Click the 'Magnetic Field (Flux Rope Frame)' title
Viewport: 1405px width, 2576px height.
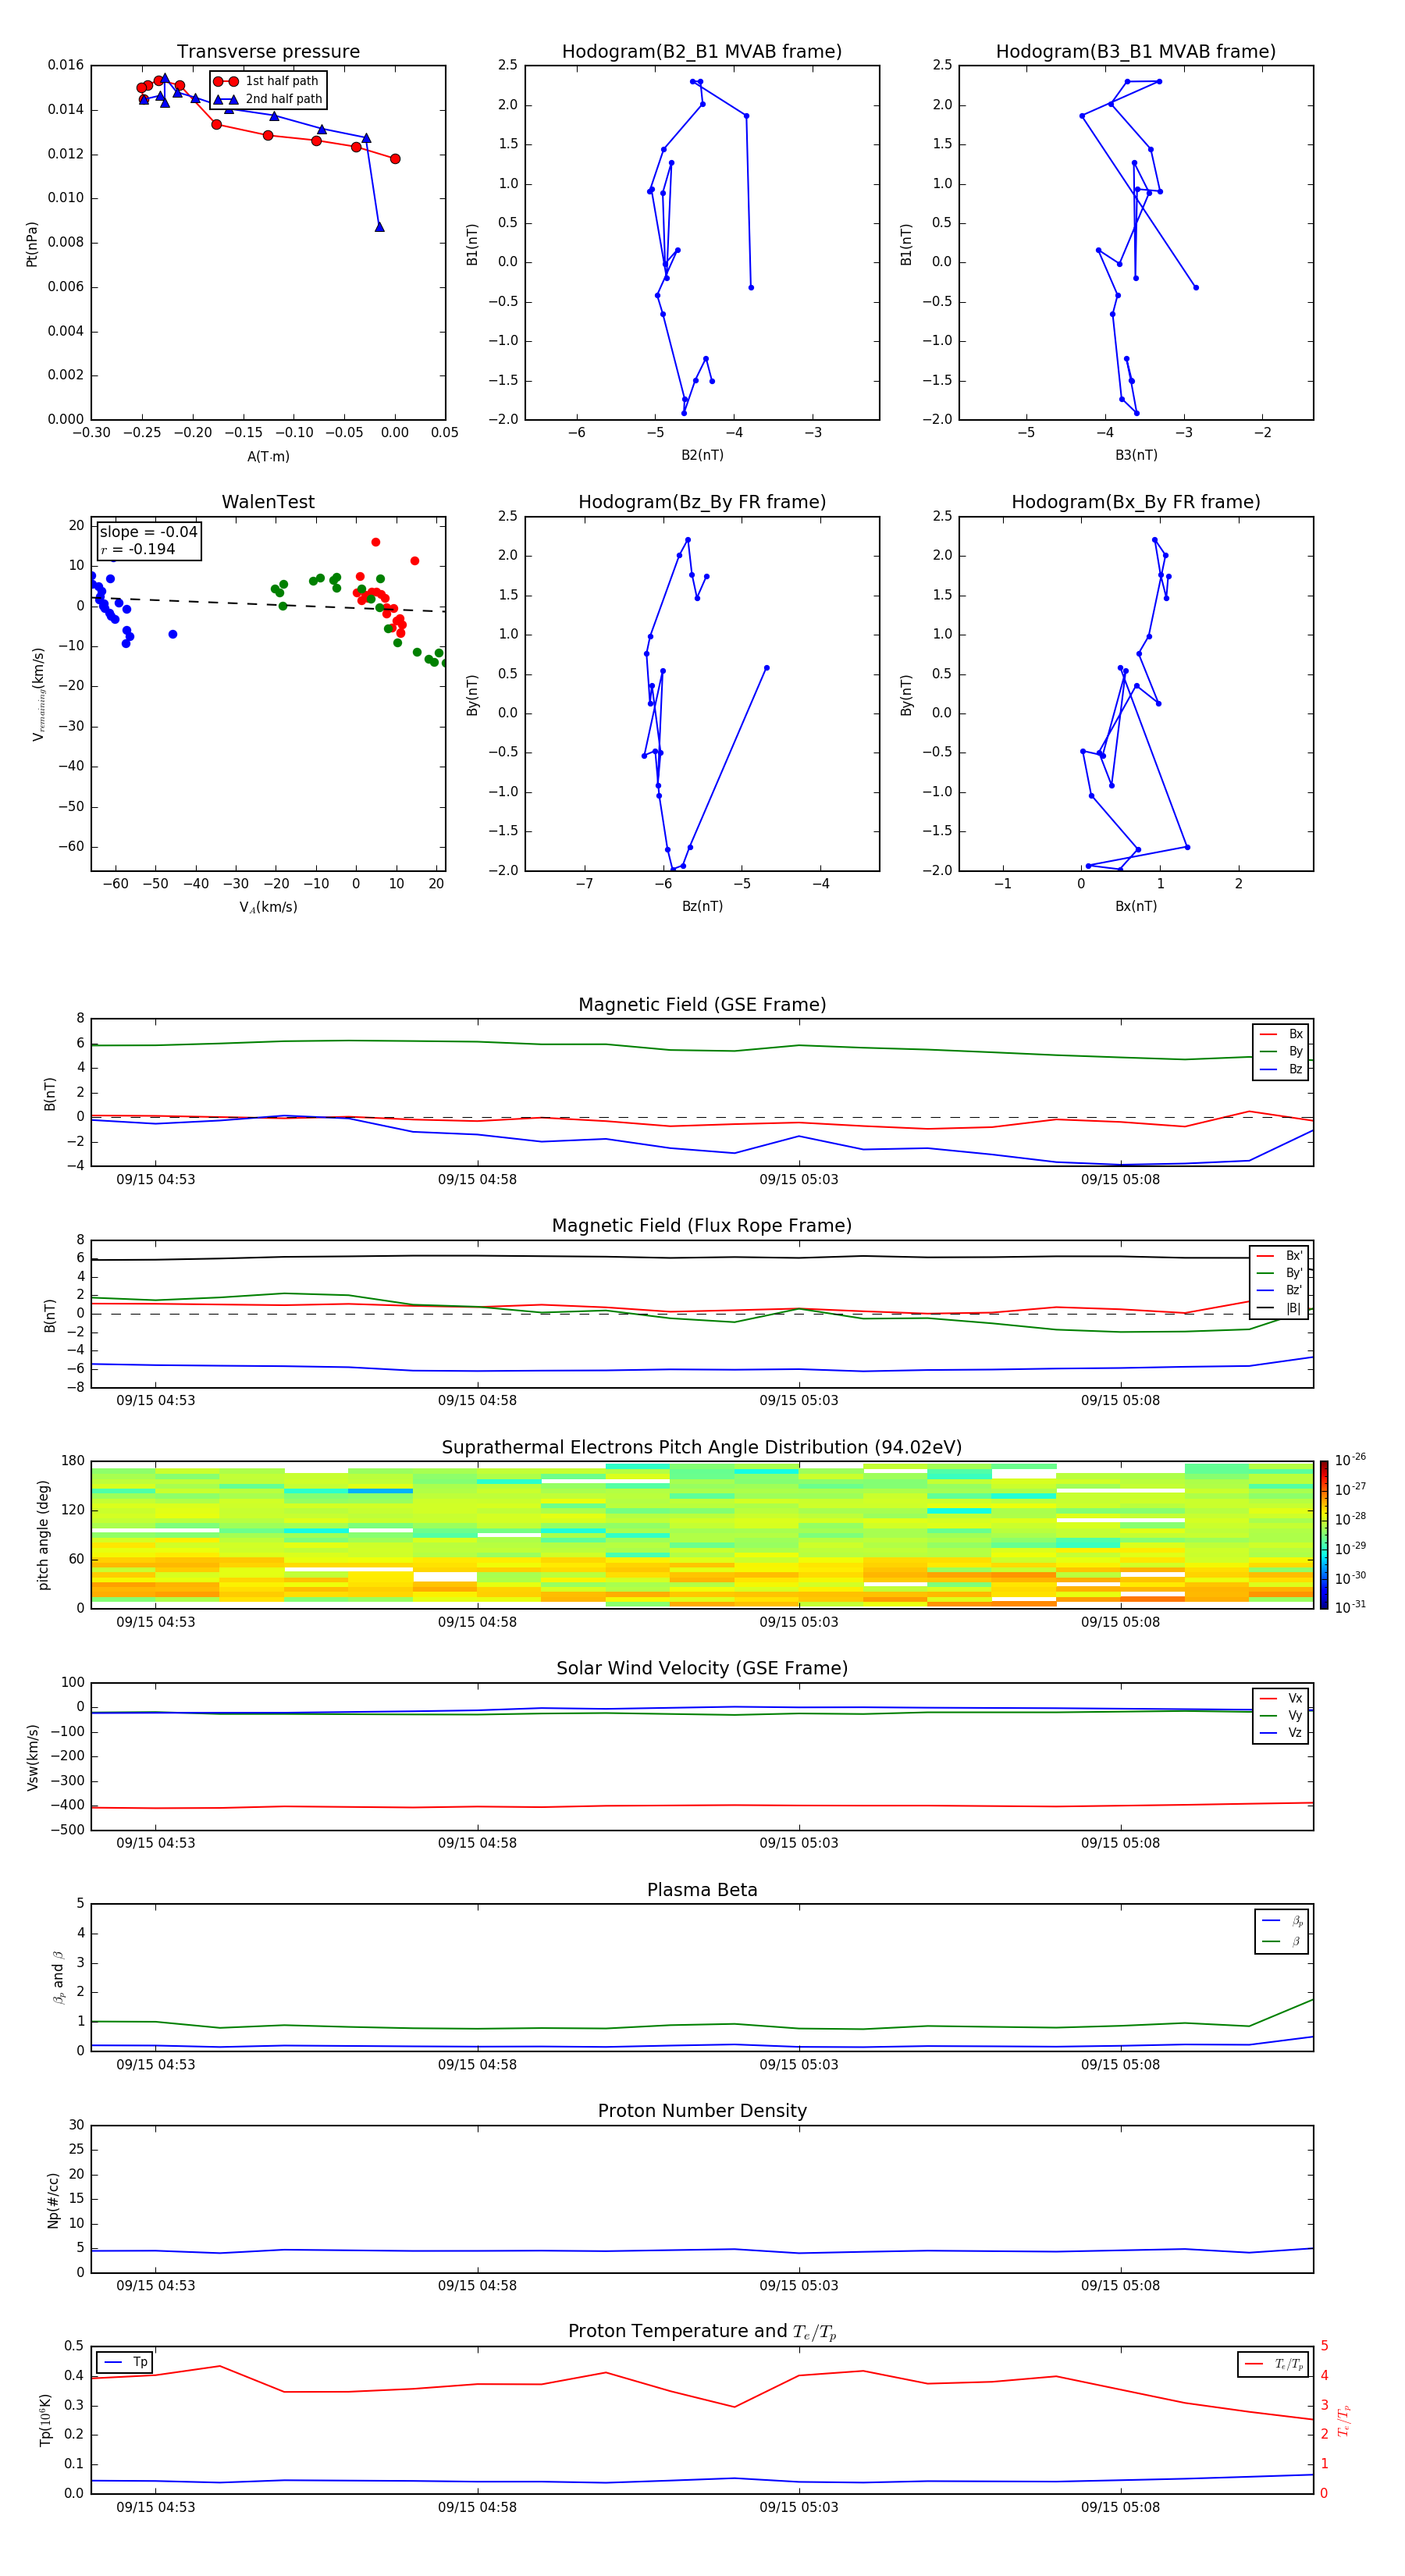702,1226
